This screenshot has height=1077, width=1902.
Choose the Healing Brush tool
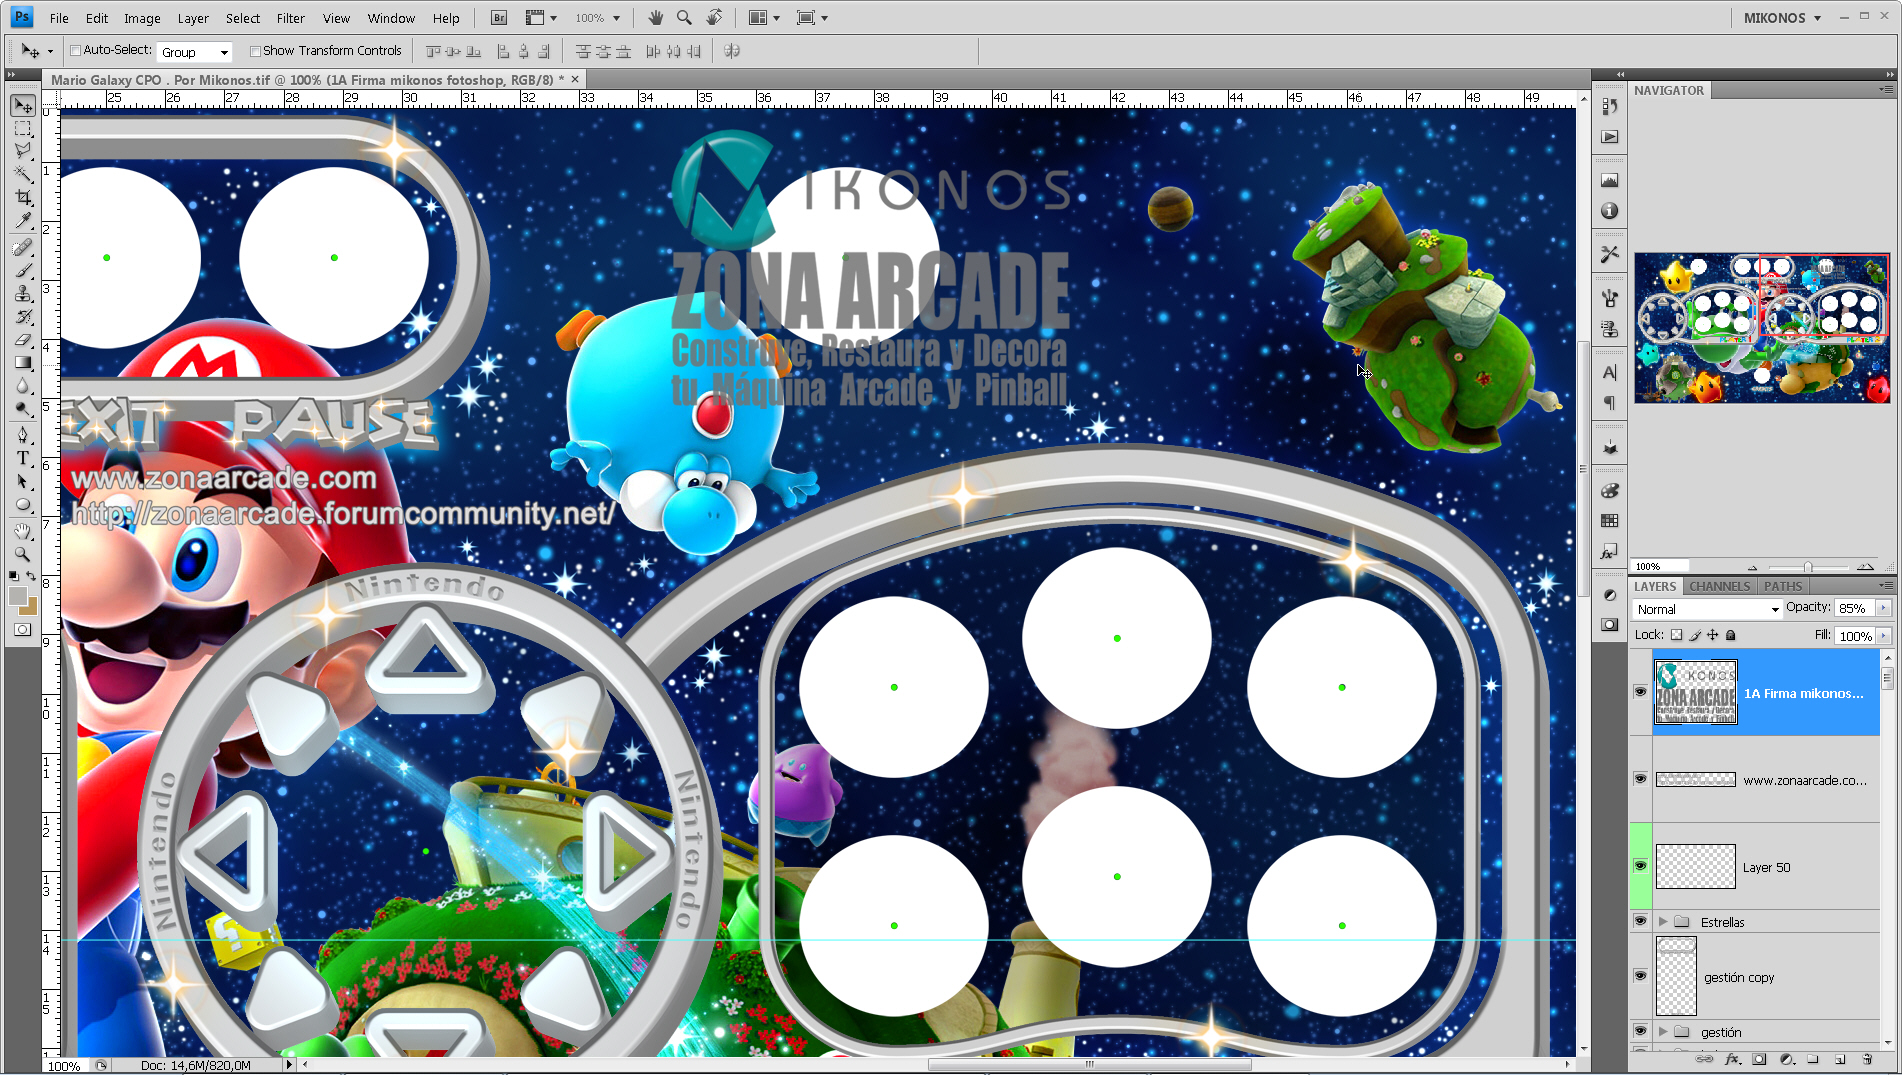pos(23,247)
